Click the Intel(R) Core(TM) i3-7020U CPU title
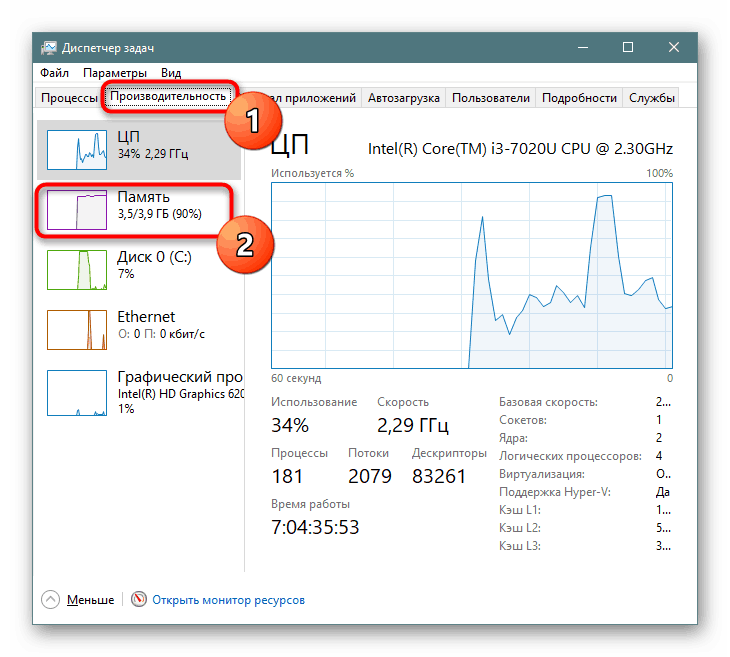 [x=520, y=149]
